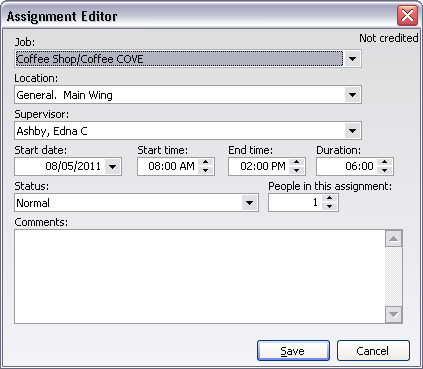
Task: Click the Duration value 06:00
Action: pos(359,166)
